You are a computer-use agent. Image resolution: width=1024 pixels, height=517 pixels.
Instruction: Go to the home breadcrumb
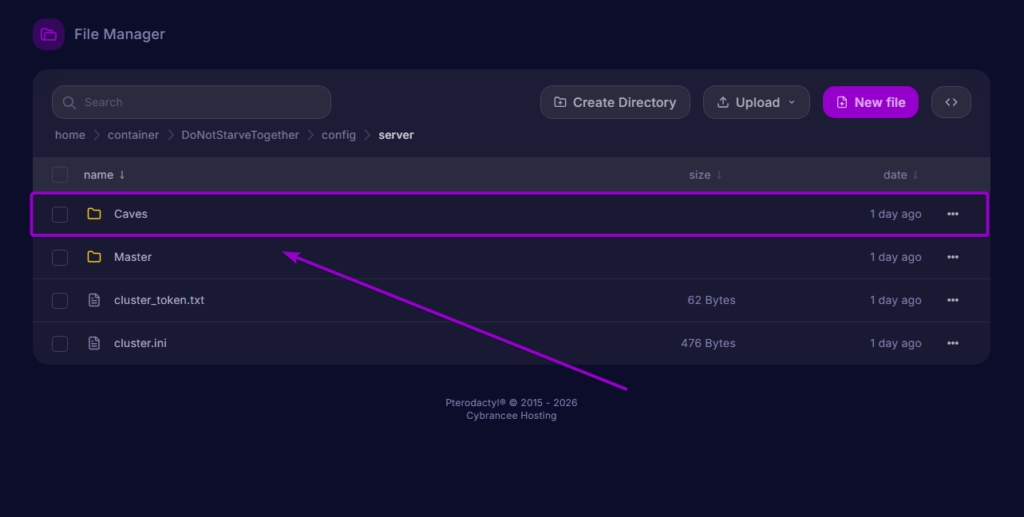pos(70,135)
